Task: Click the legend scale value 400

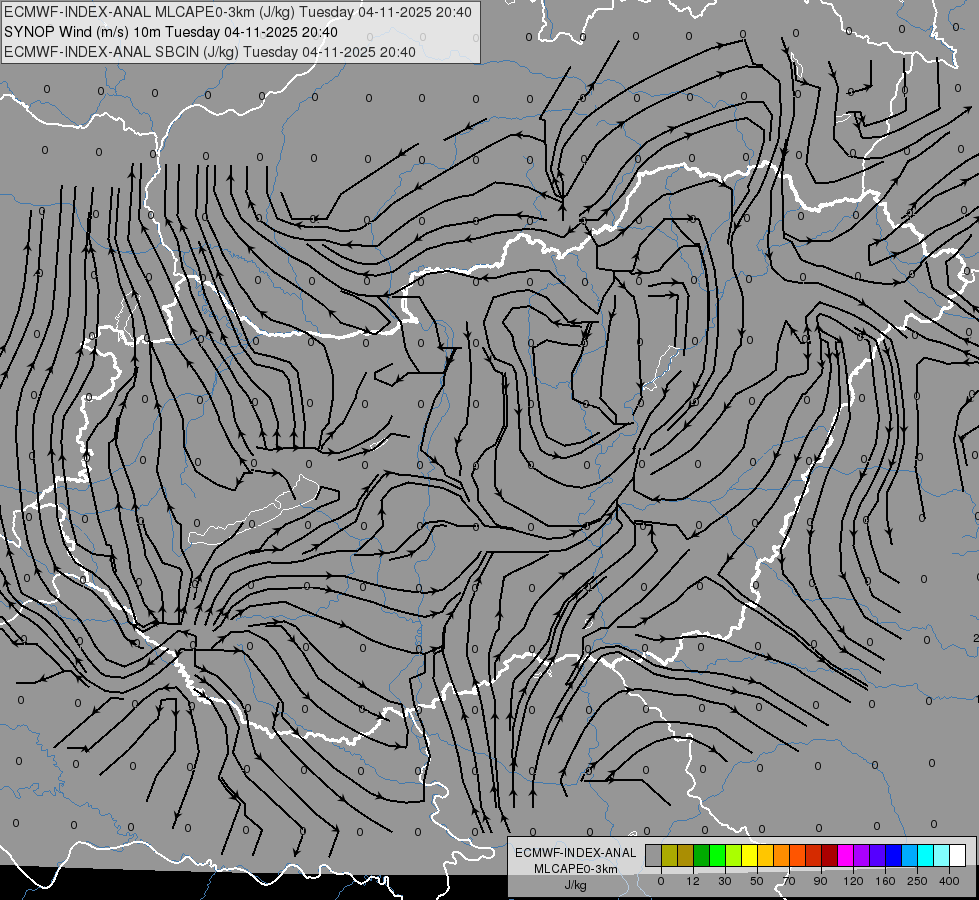Action: point(949,881)
